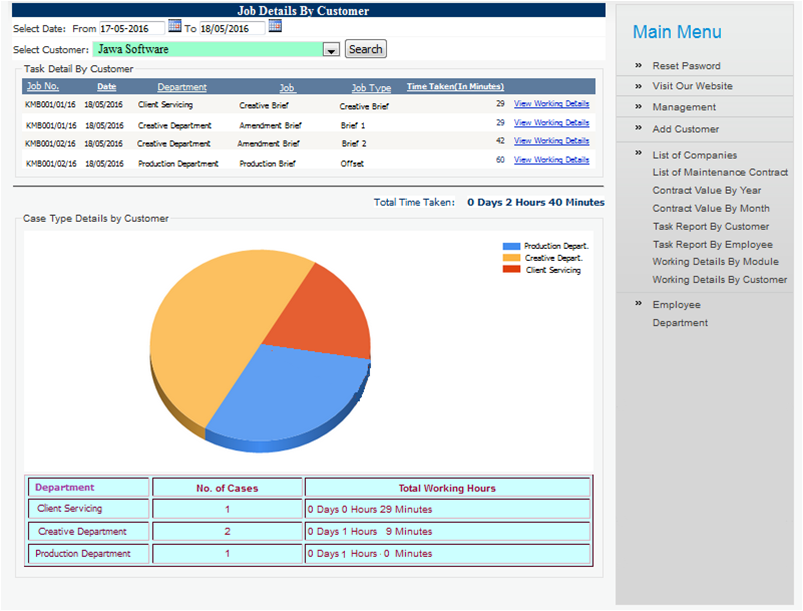Sort by Job No. column header
Screen dimensions: 803x611
43,86
